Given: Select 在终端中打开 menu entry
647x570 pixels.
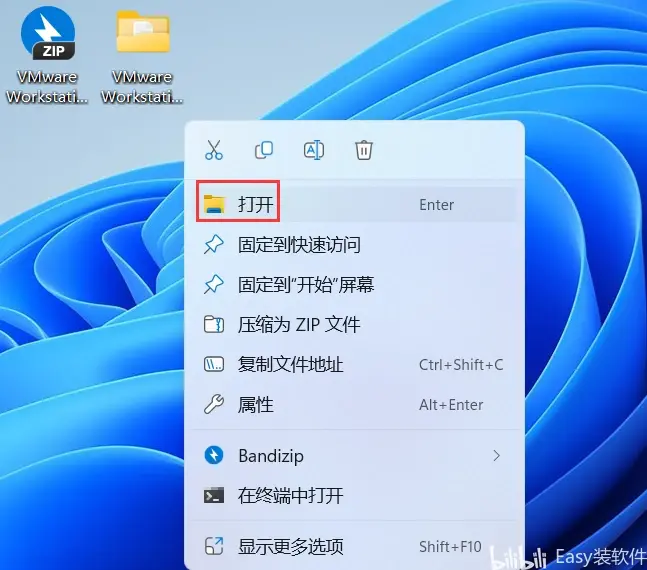Looking at the screenshot, I should (355, 496).
